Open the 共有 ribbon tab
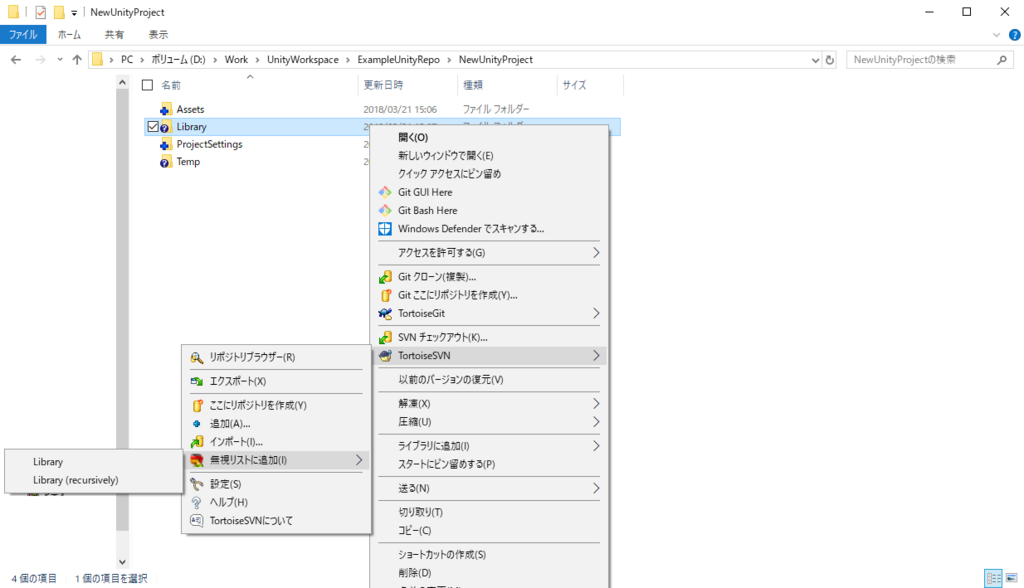The image size is (1024, 588). click(x=114, y=35)
